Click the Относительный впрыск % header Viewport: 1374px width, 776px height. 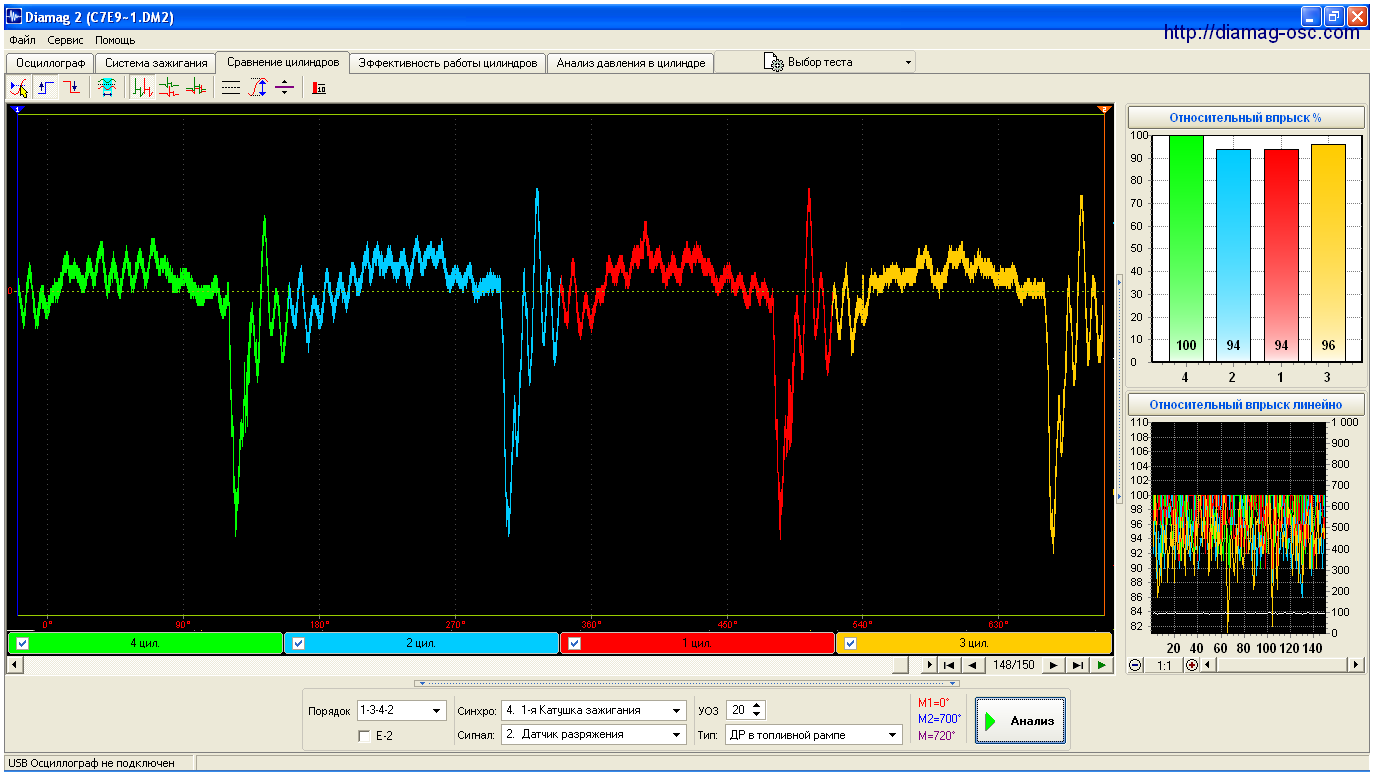[x=1245, y=118]
